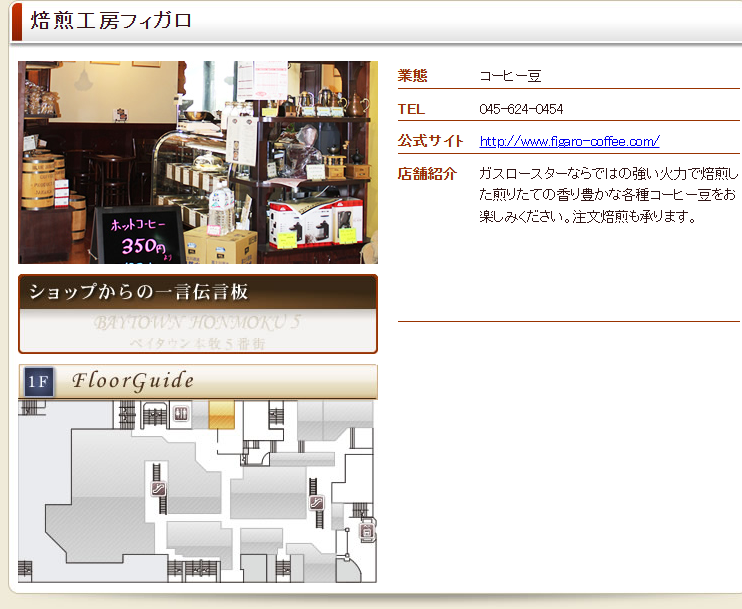Click the hot coffee 350円 chalkboard sign in photo
742x609 pixels.
click(x=138, y=235)
